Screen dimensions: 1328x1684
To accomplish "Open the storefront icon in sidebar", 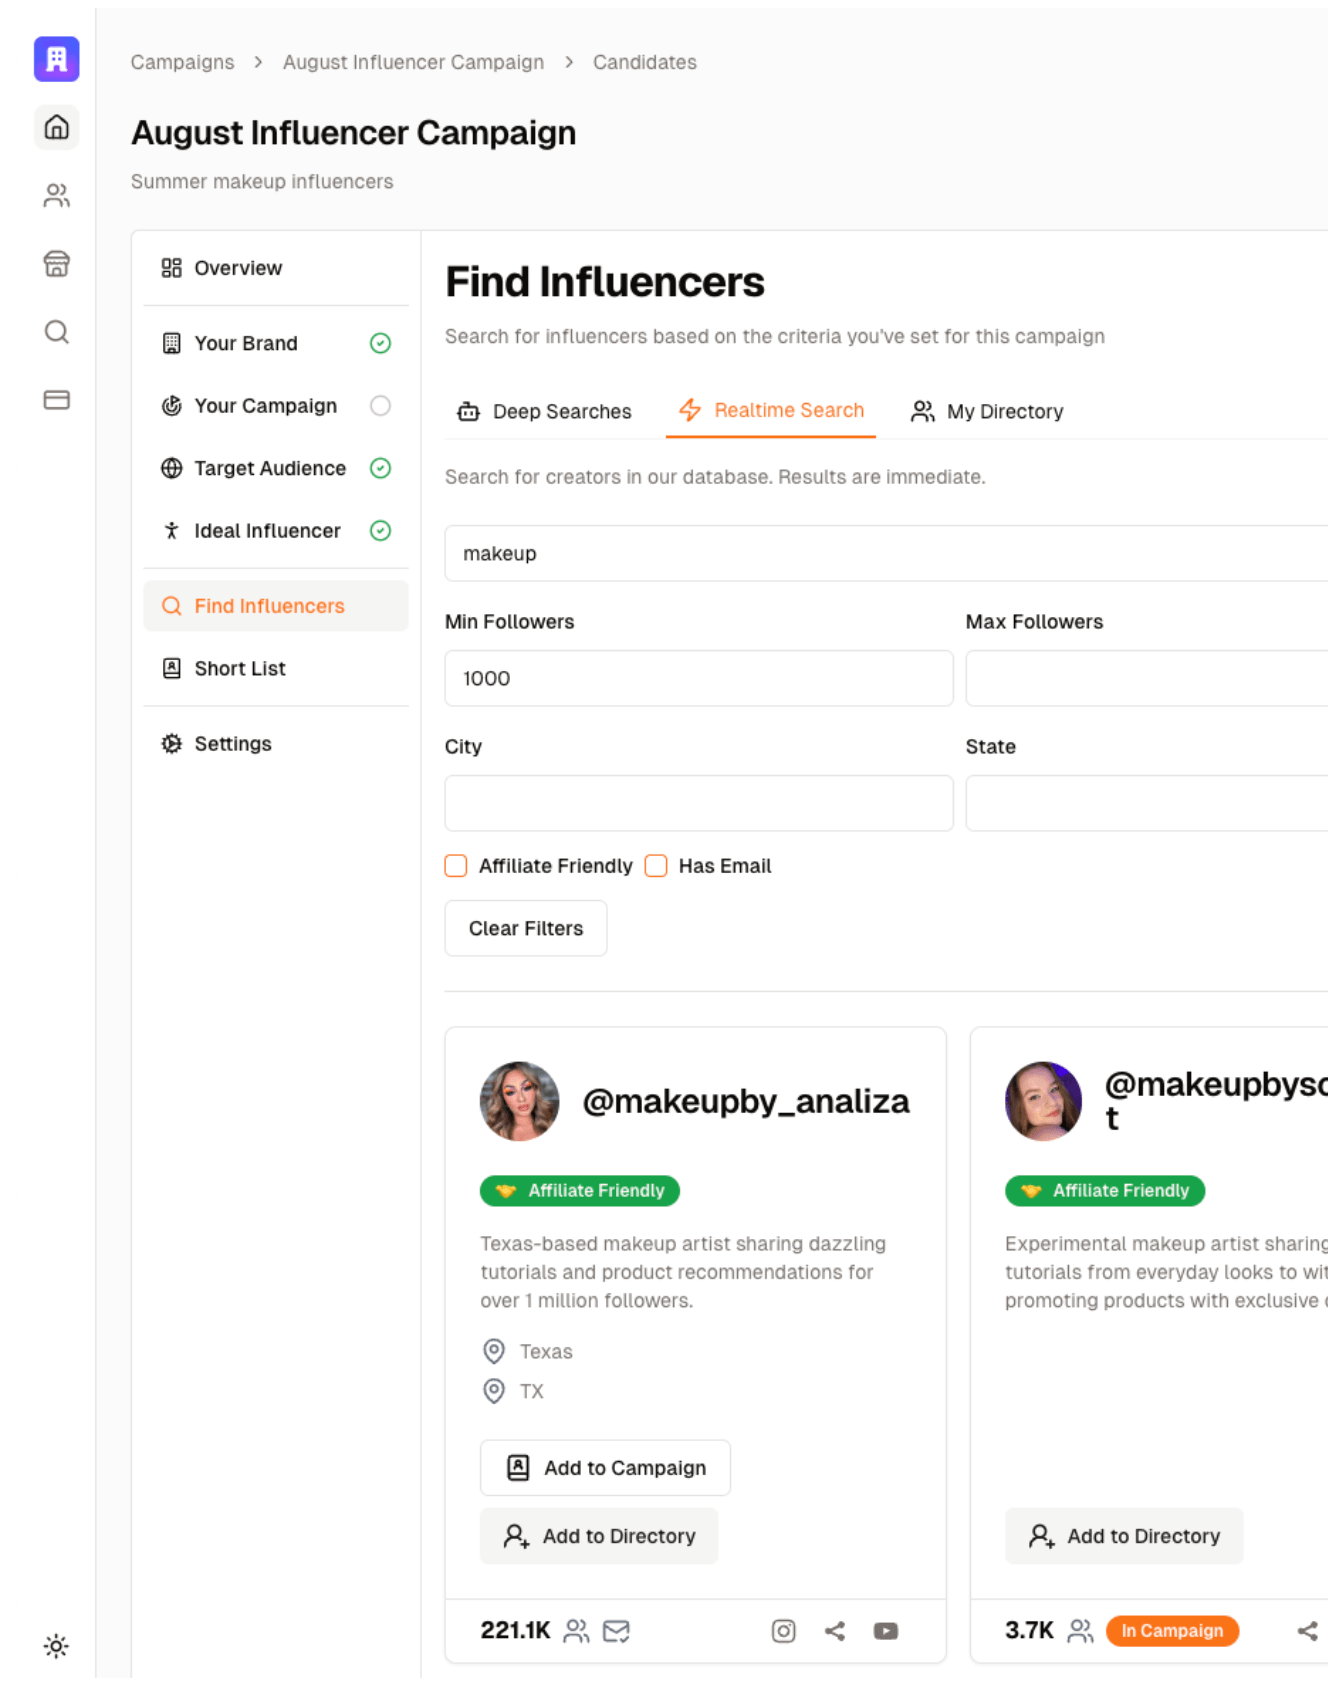I will (57, 263).
